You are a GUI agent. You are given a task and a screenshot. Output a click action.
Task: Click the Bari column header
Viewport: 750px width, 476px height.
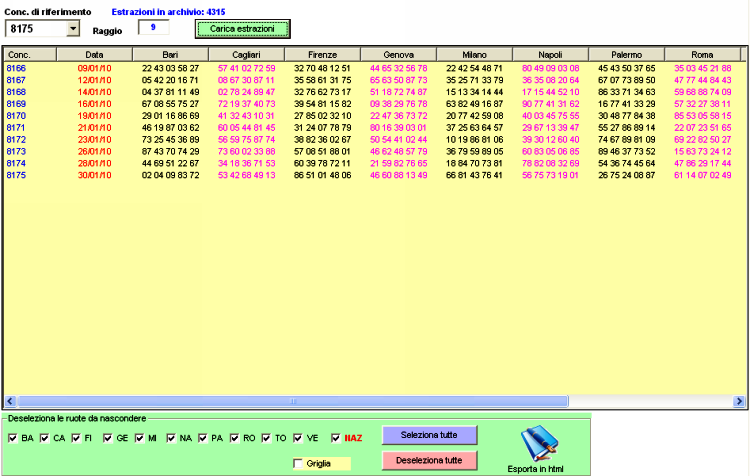(x=170, y=54)
